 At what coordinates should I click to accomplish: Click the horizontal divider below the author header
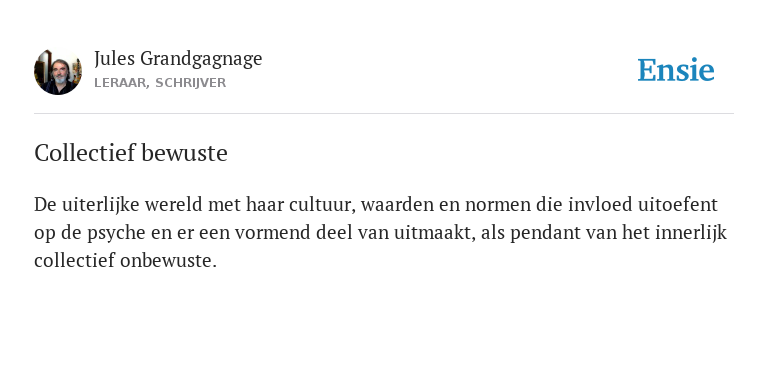tap(384, 114)
